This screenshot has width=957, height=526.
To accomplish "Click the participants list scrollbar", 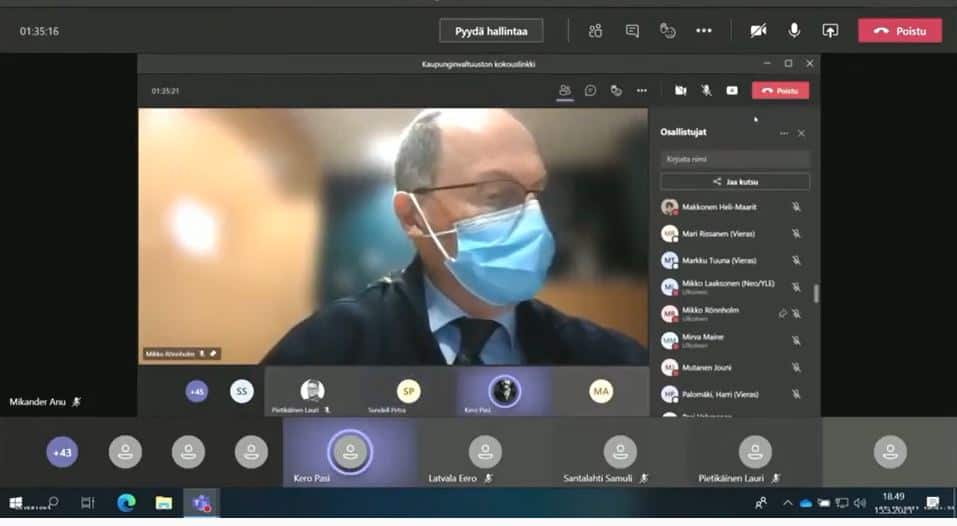I will [x=817, y=293].
